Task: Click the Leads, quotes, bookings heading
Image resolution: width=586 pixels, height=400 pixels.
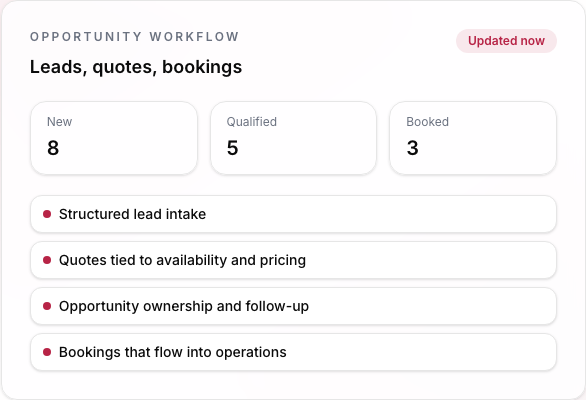Action: 136,68
